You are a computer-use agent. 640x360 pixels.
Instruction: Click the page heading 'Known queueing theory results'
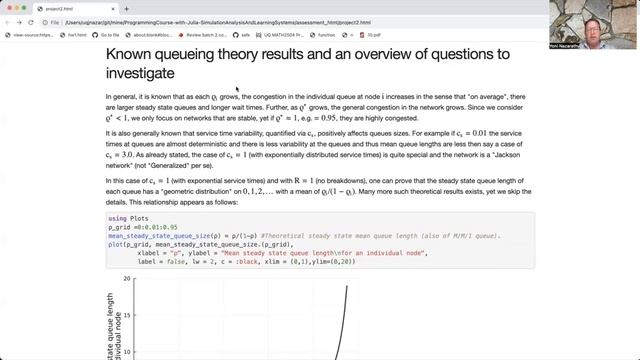pos(308,63)
